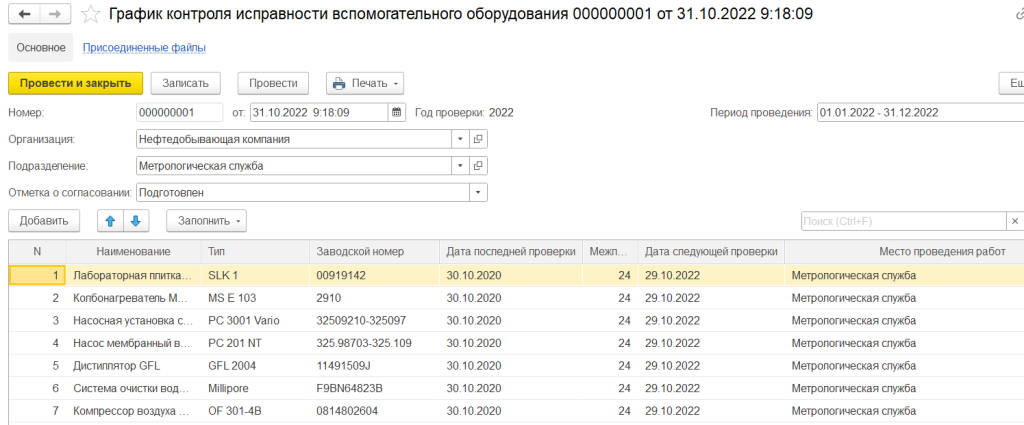Open the Подразделение record with open icon
This screenshot has width=1024, height=425.
point(478,166)
